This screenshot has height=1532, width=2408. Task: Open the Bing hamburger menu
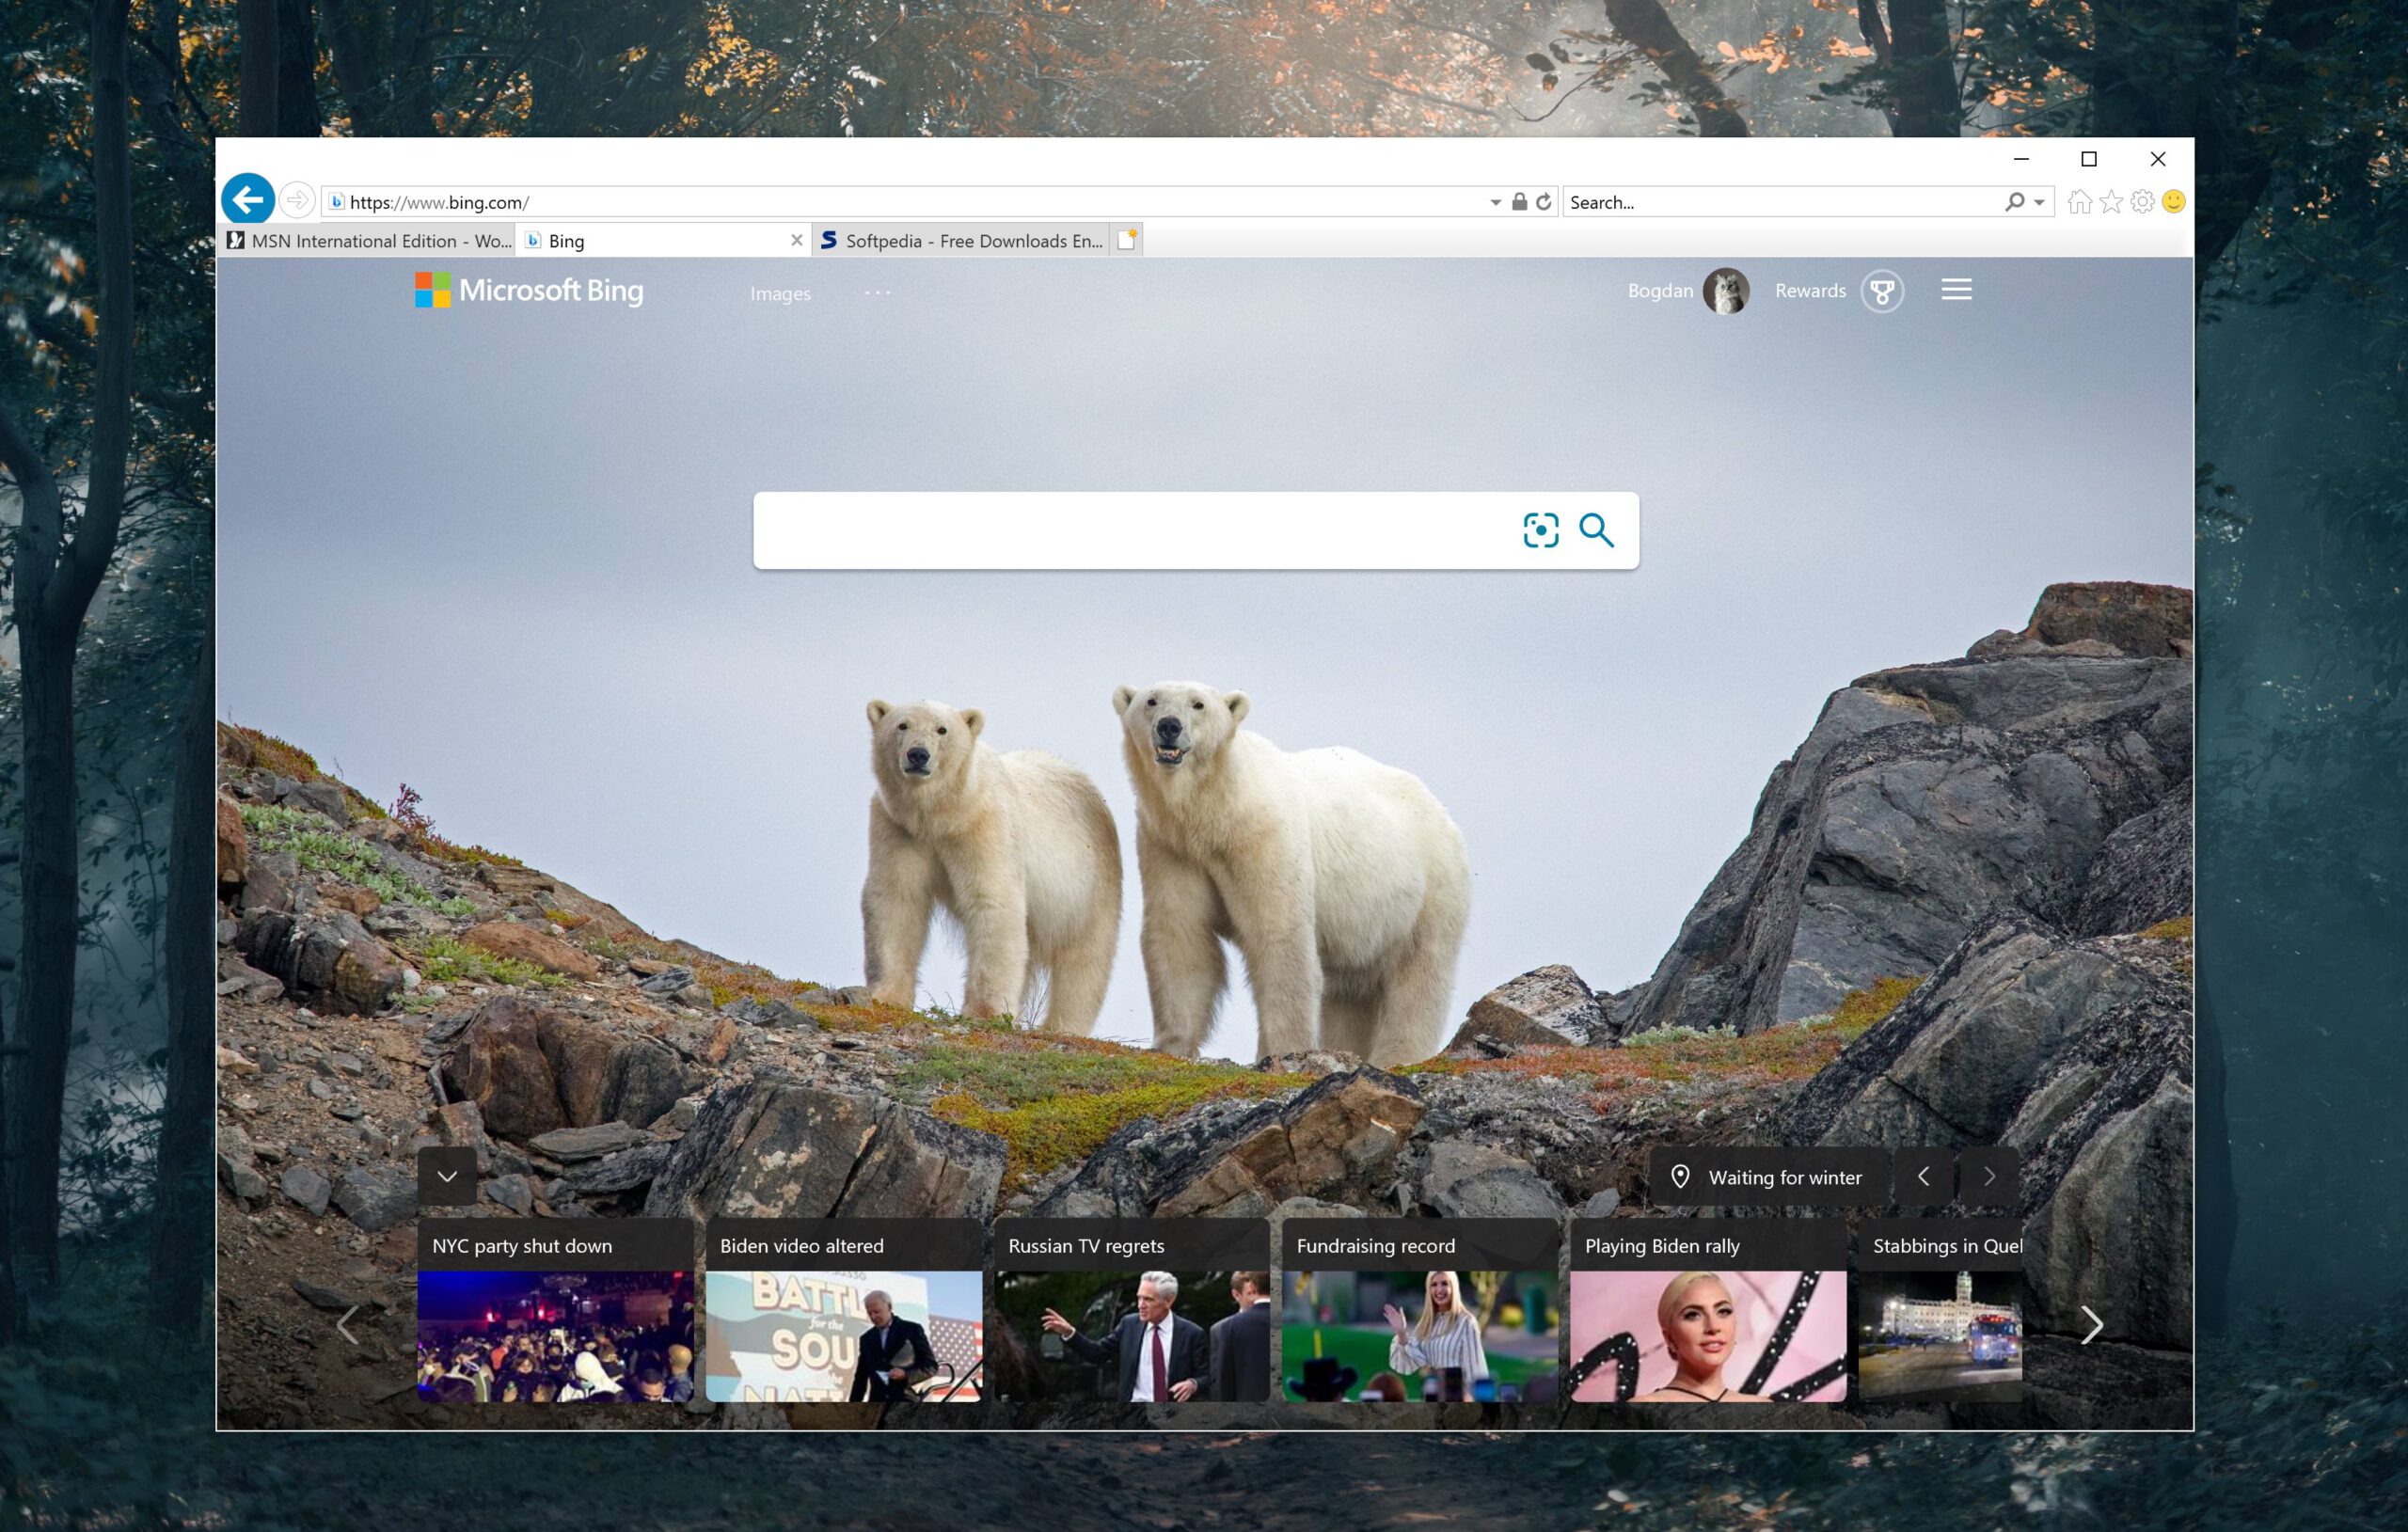(x=1956, y=290)
